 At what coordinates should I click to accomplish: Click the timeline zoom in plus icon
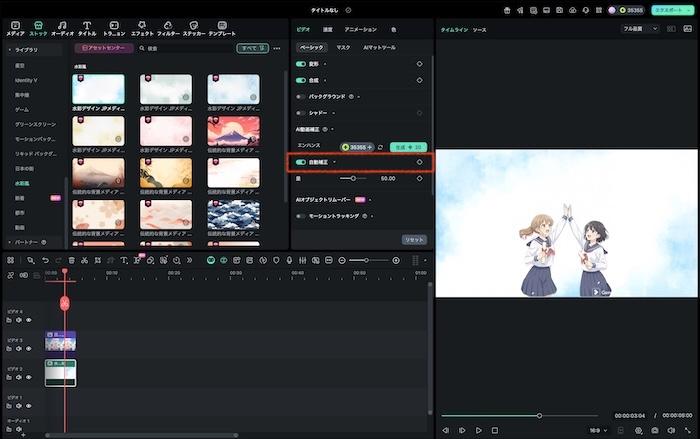(x=396, y=260)
